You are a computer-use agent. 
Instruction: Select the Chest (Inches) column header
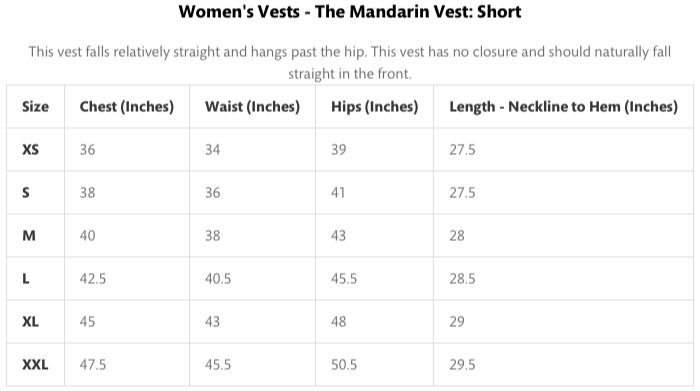tap(127, 107)
